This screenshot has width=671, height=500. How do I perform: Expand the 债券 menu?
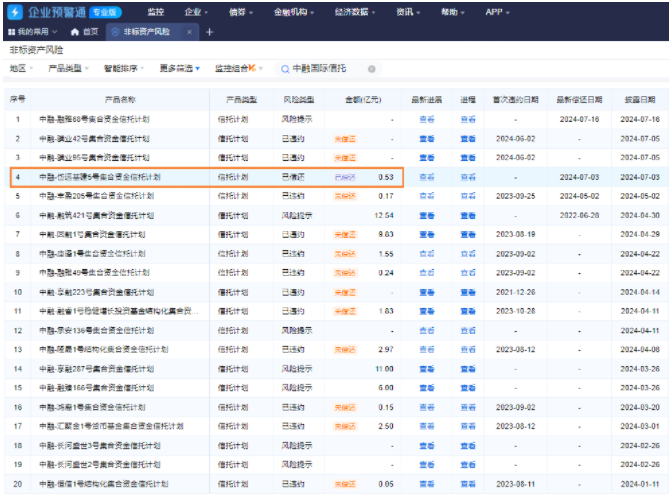point(241,12)
